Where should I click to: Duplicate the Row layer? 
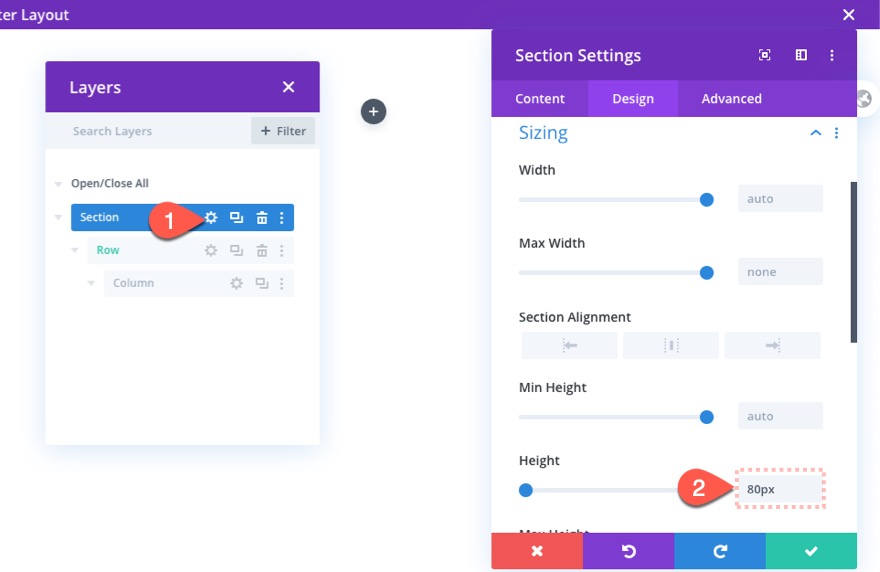point(236,250)
